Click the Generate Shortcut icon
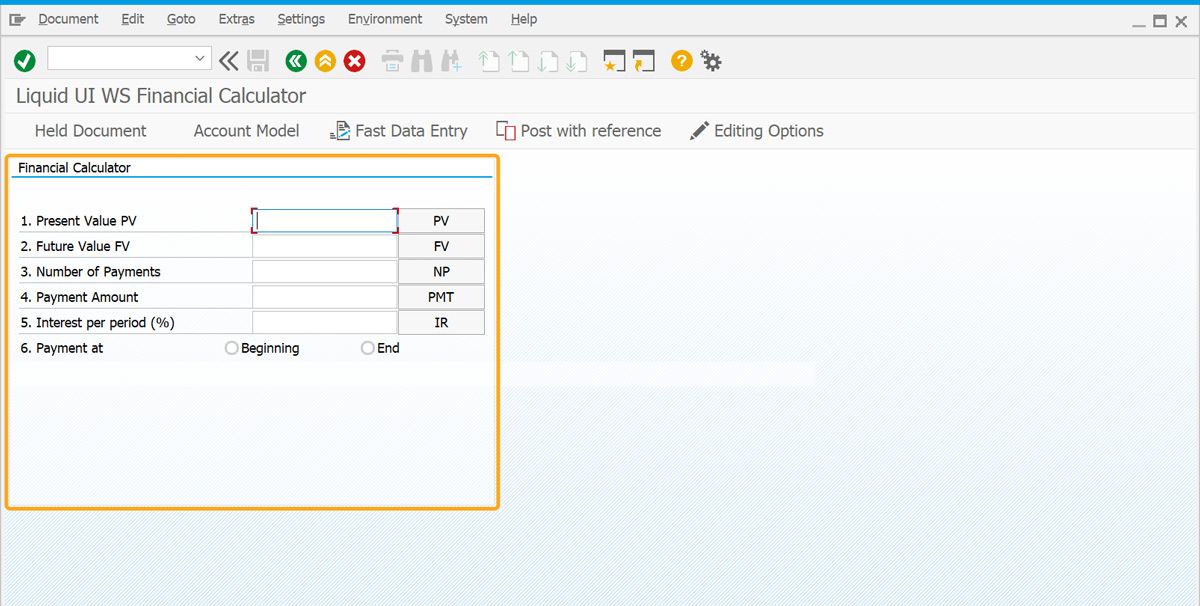 [x=643, y=61]
